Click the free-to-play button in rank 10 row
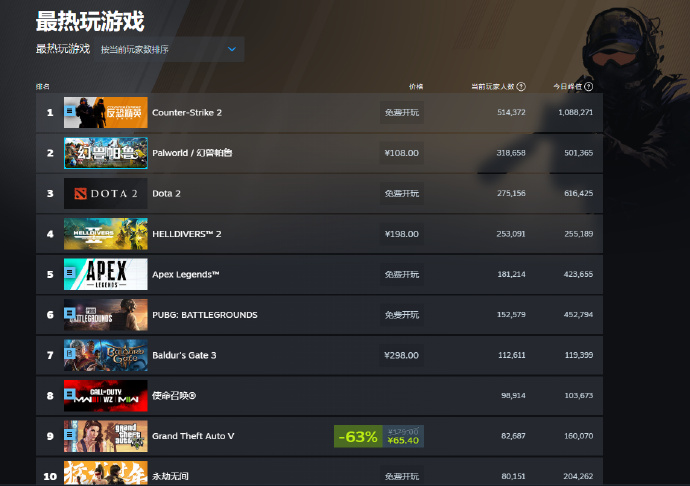690x486 pixels. click(x=402, y=476)
